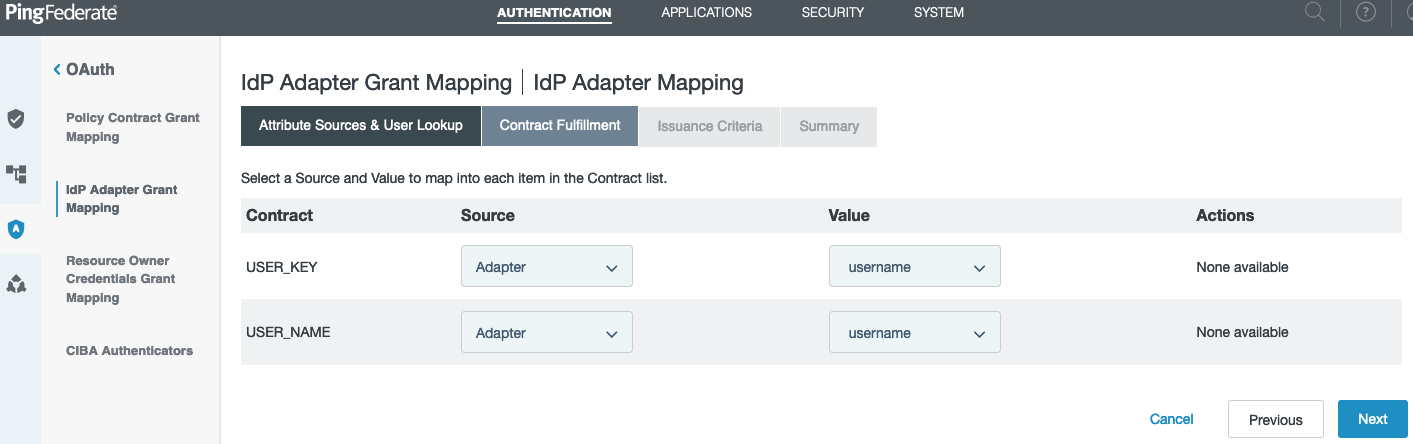The image size is (1413, 444).
Task: Click the three-shapes cluster icon in left rail
Action: 16,284
